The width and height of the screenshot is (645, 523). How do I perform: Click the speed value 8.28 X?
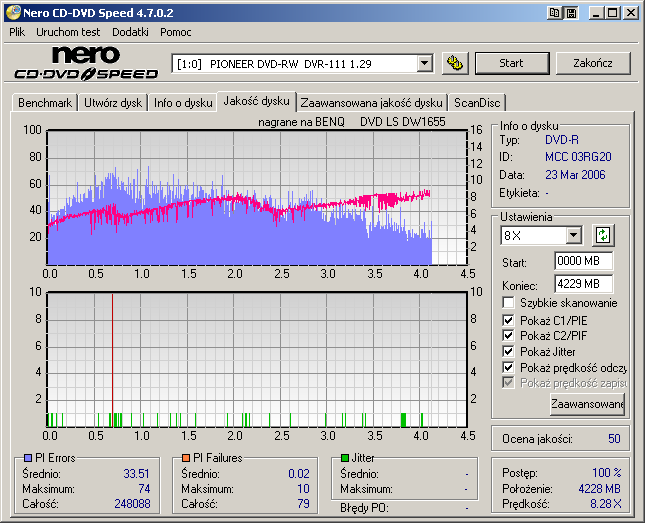[x=606, y=504]
